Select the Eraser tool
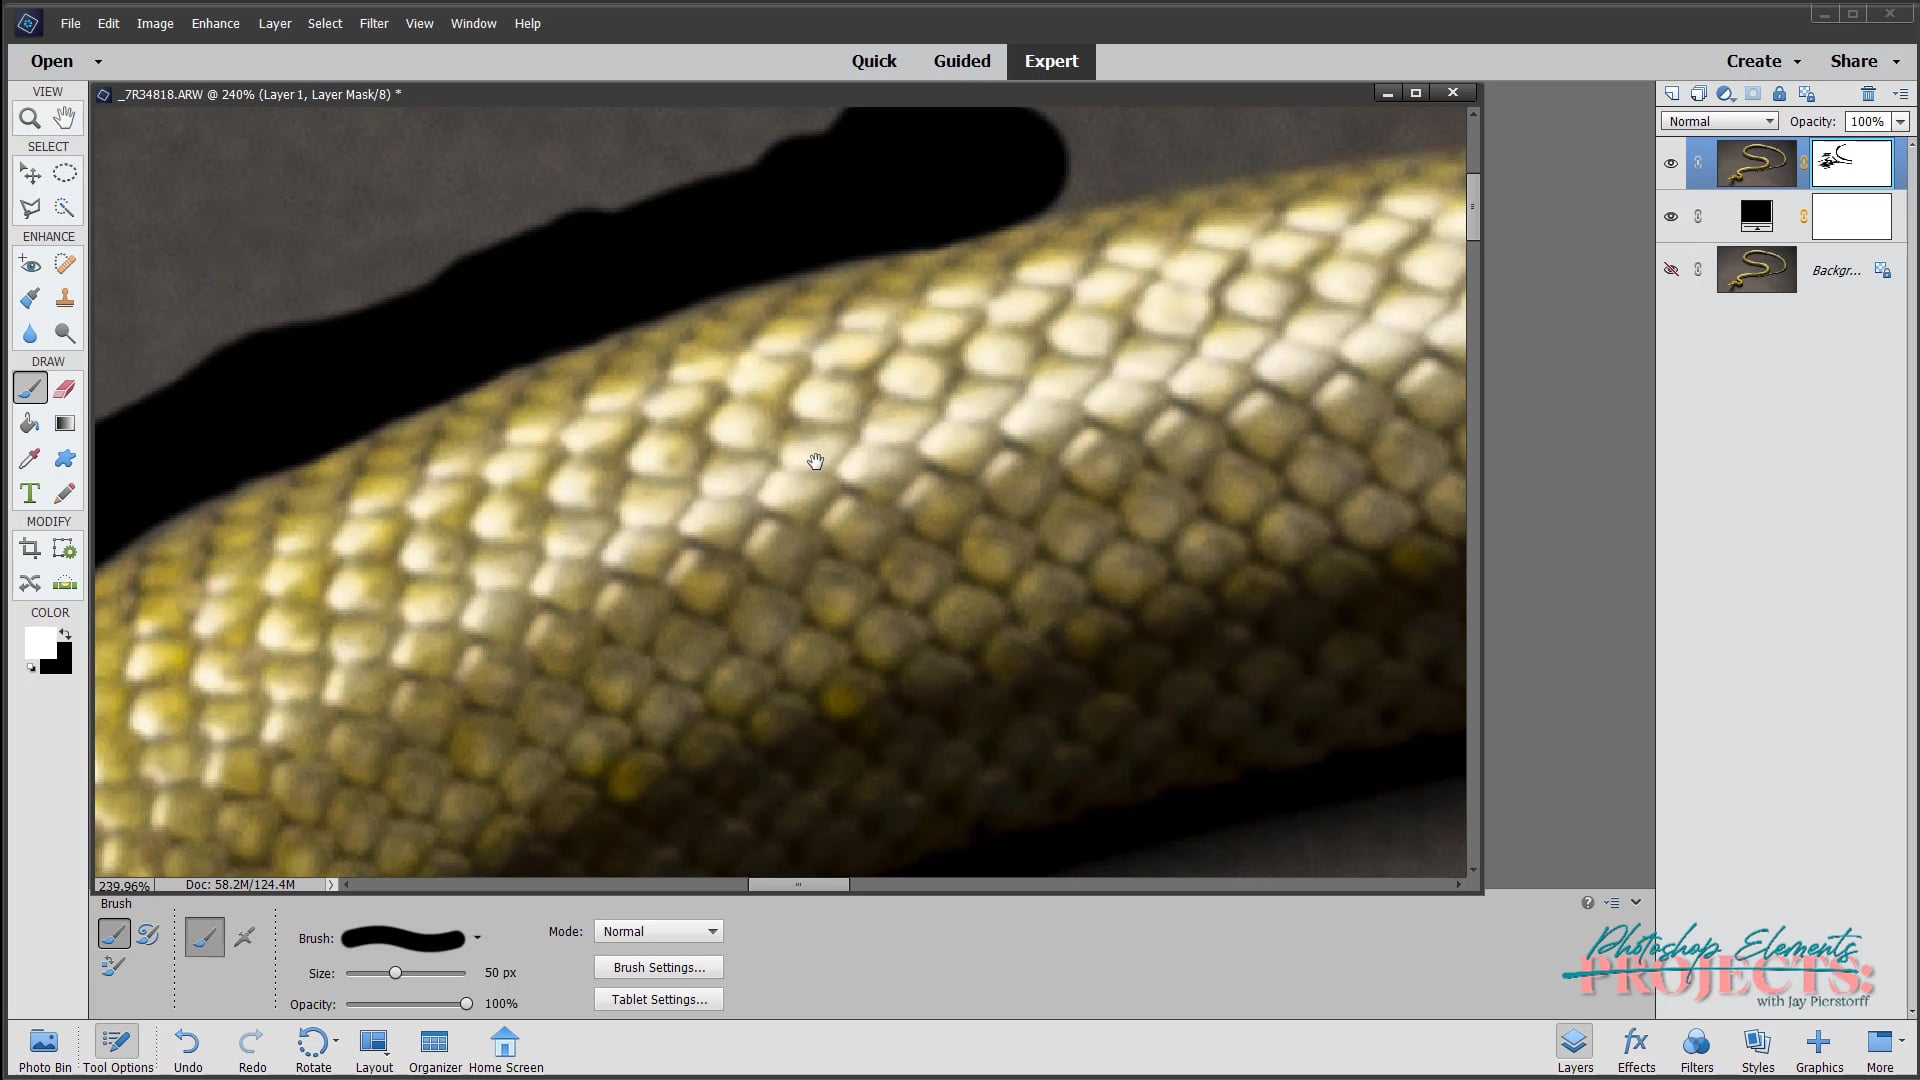 [x=64, y=388]
